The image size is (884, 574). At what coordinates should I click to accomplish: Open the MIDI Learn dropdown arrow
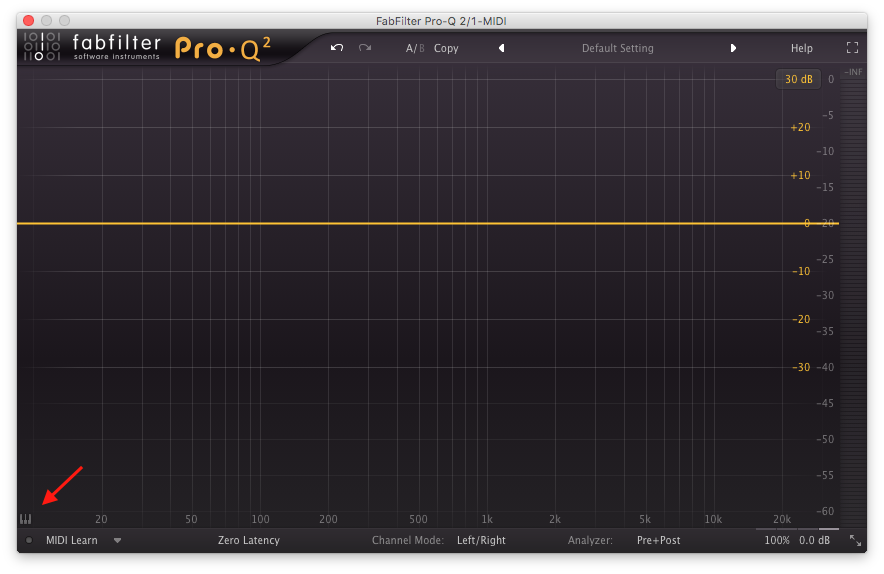click(x=117, y=540)
